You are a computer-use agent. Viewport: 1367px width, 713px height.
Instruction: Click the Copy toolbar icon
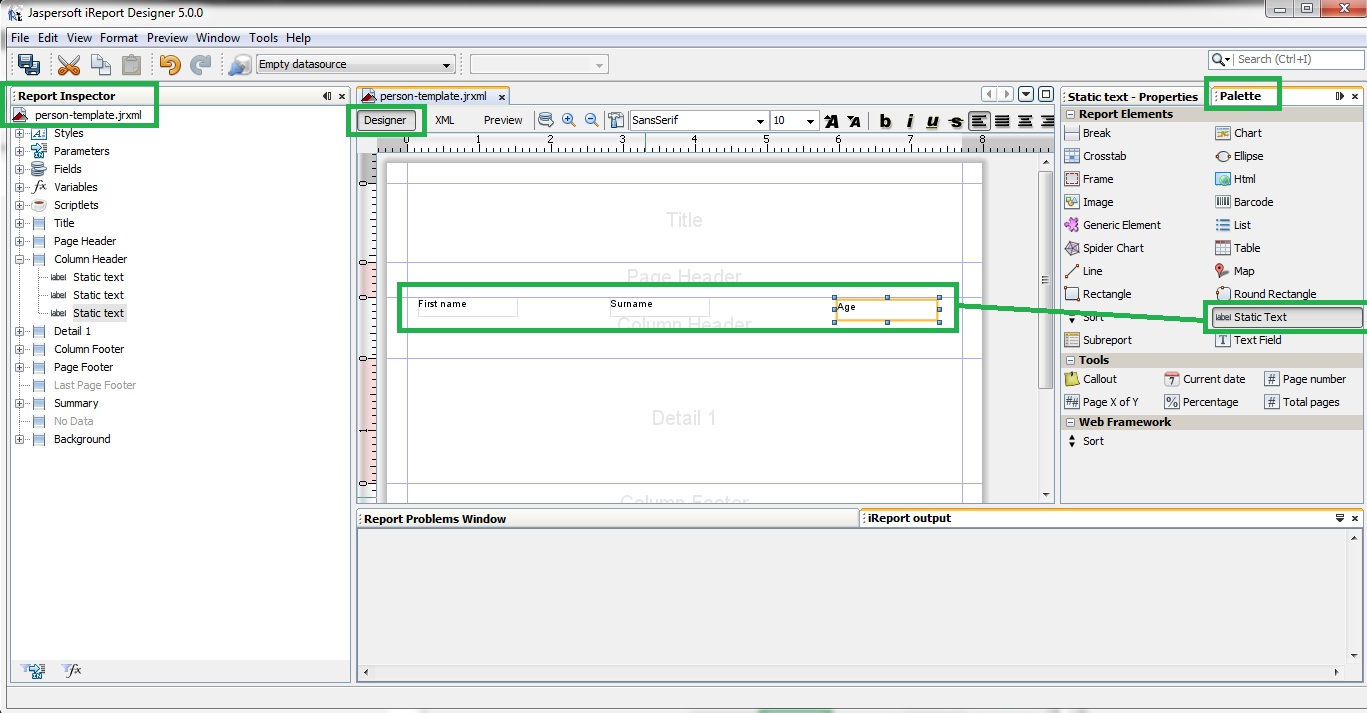point(100,64)
